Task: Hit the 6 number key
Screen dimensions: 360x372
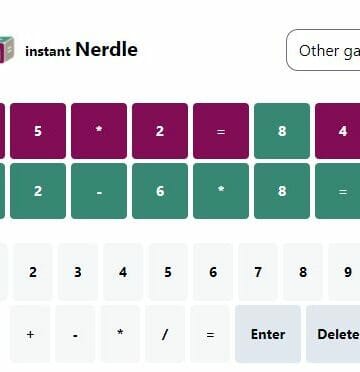Action: click(213, 272)
